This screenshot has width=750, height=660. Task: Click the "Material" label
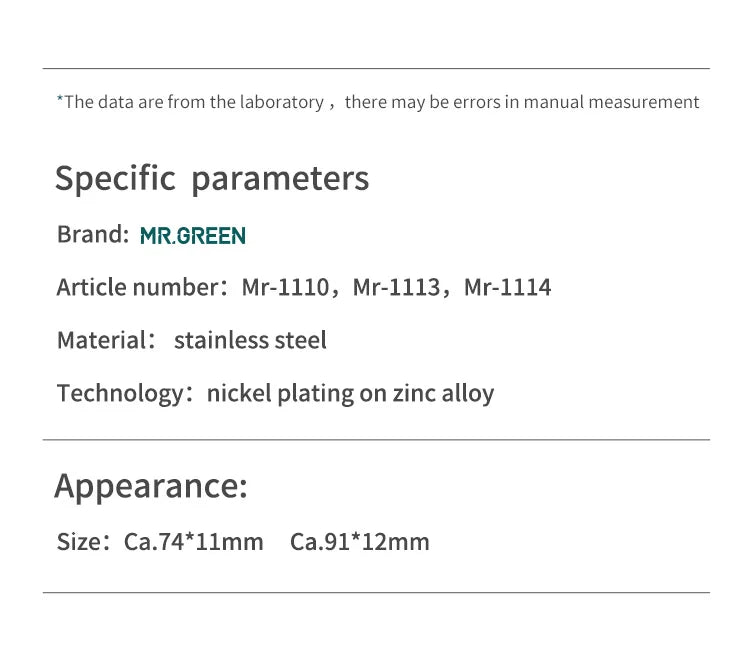(x=101, y=340)
